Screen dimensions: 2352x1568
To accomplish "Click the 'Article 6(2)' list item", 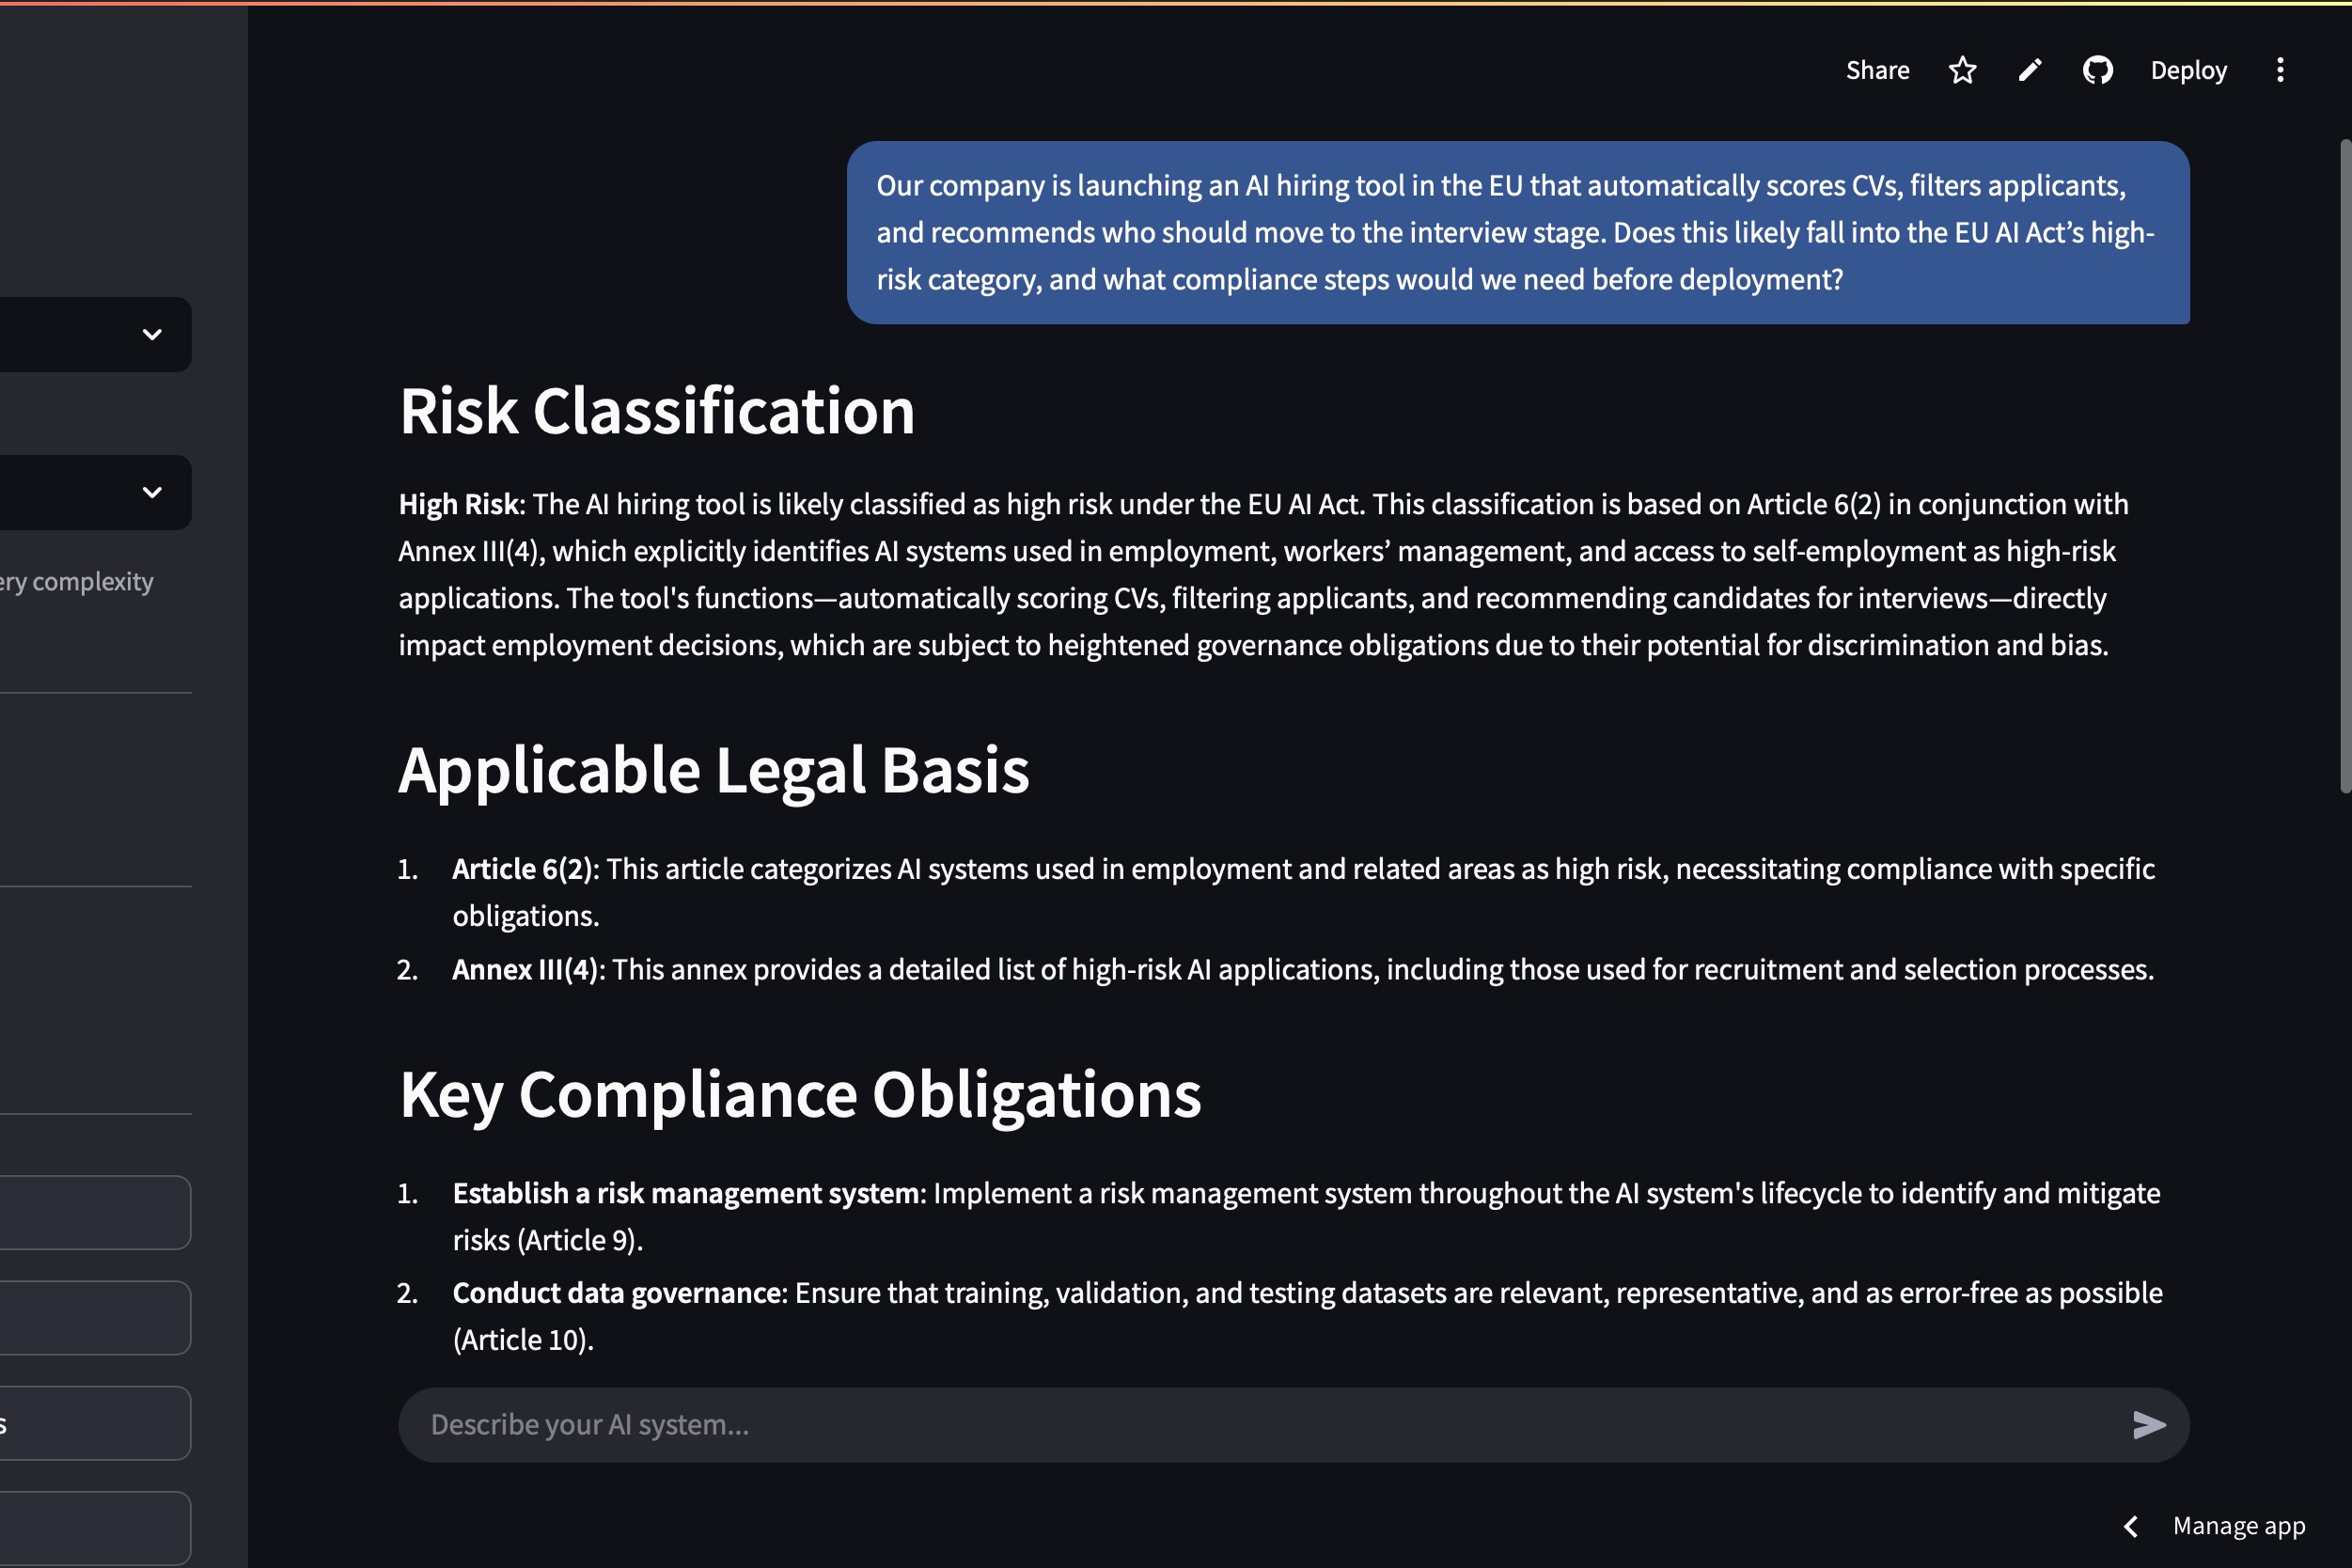I will pyautogui.click(x=1304, y=892).
